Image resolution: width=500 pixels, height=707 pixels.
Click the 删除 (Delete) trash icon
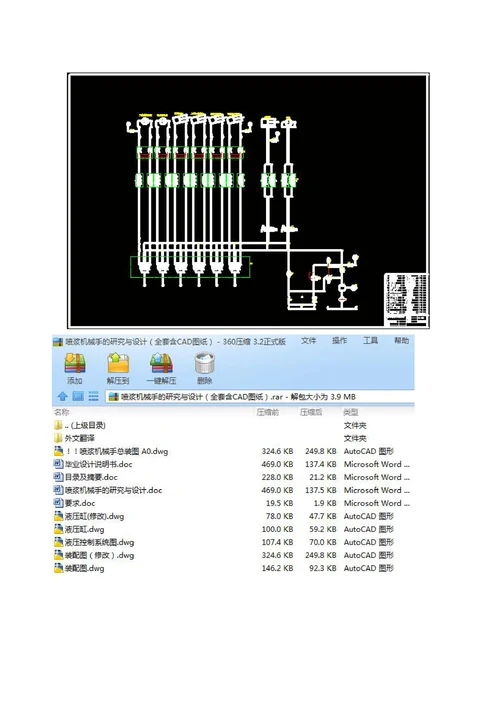(x=205, y=363)
